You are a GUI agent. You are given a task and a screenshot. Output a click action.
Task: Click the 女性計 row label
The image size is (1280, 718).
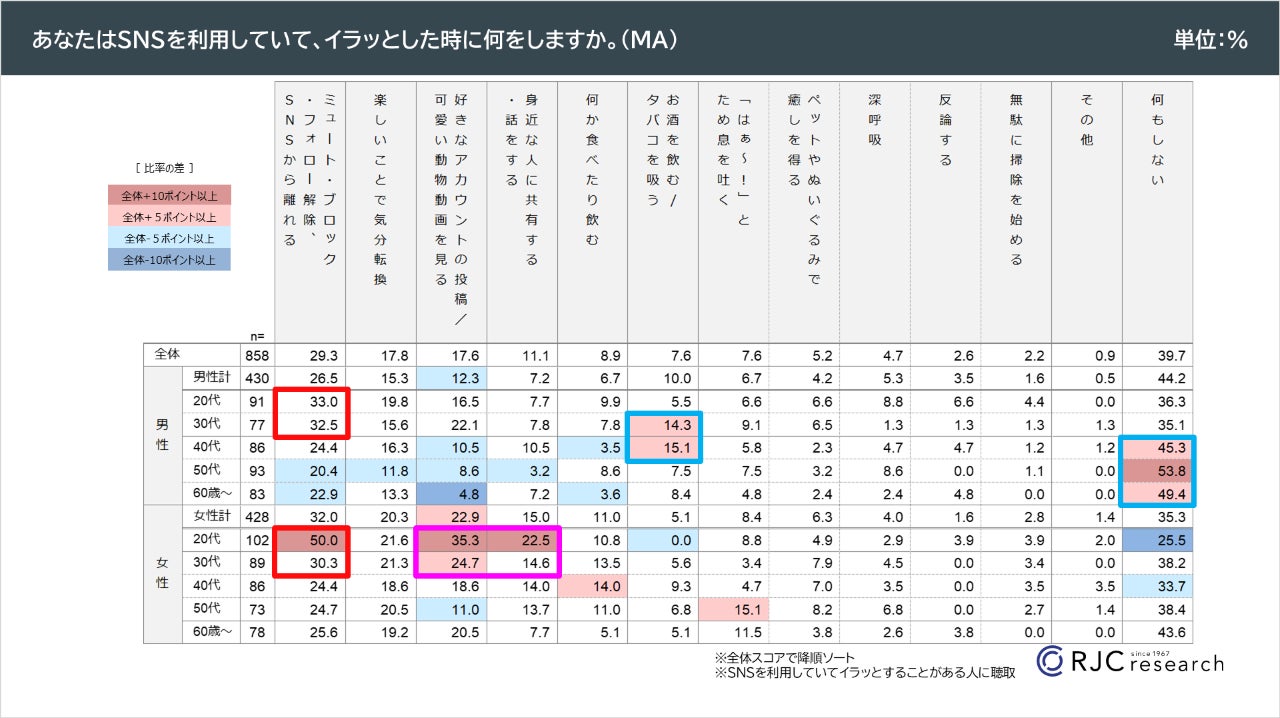[211, 516]
